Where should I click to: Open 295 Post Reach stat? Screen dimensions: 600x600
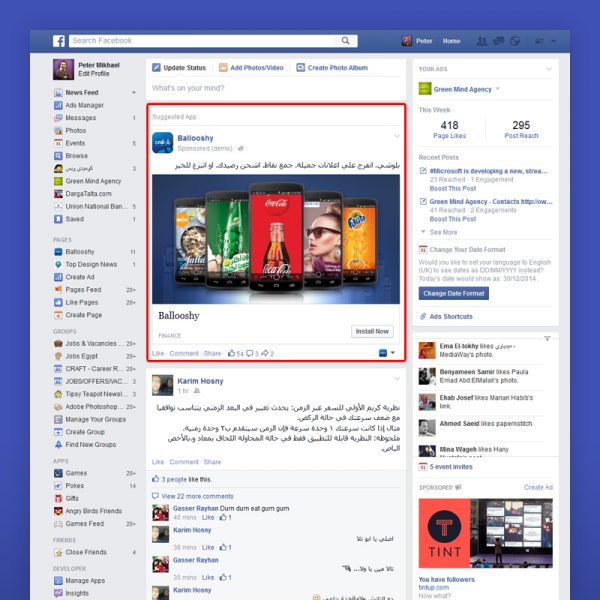pyautogui.click(x=521, y=130)
